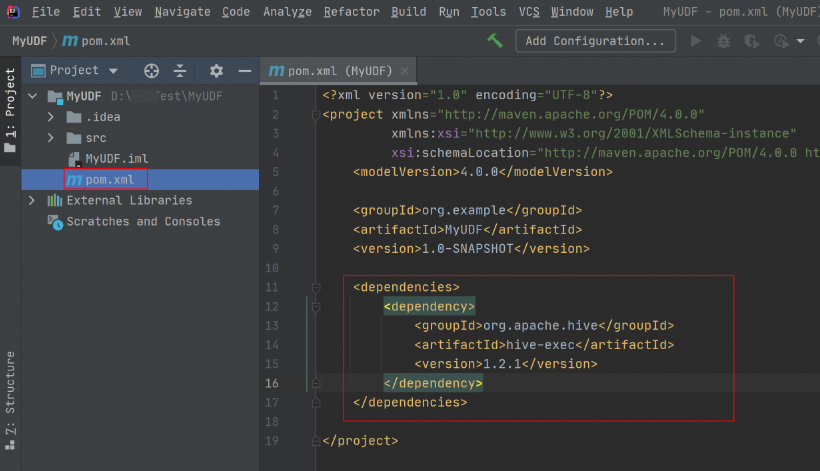
Task: Expand External Libraries node
Action: [x=32, y=200]
